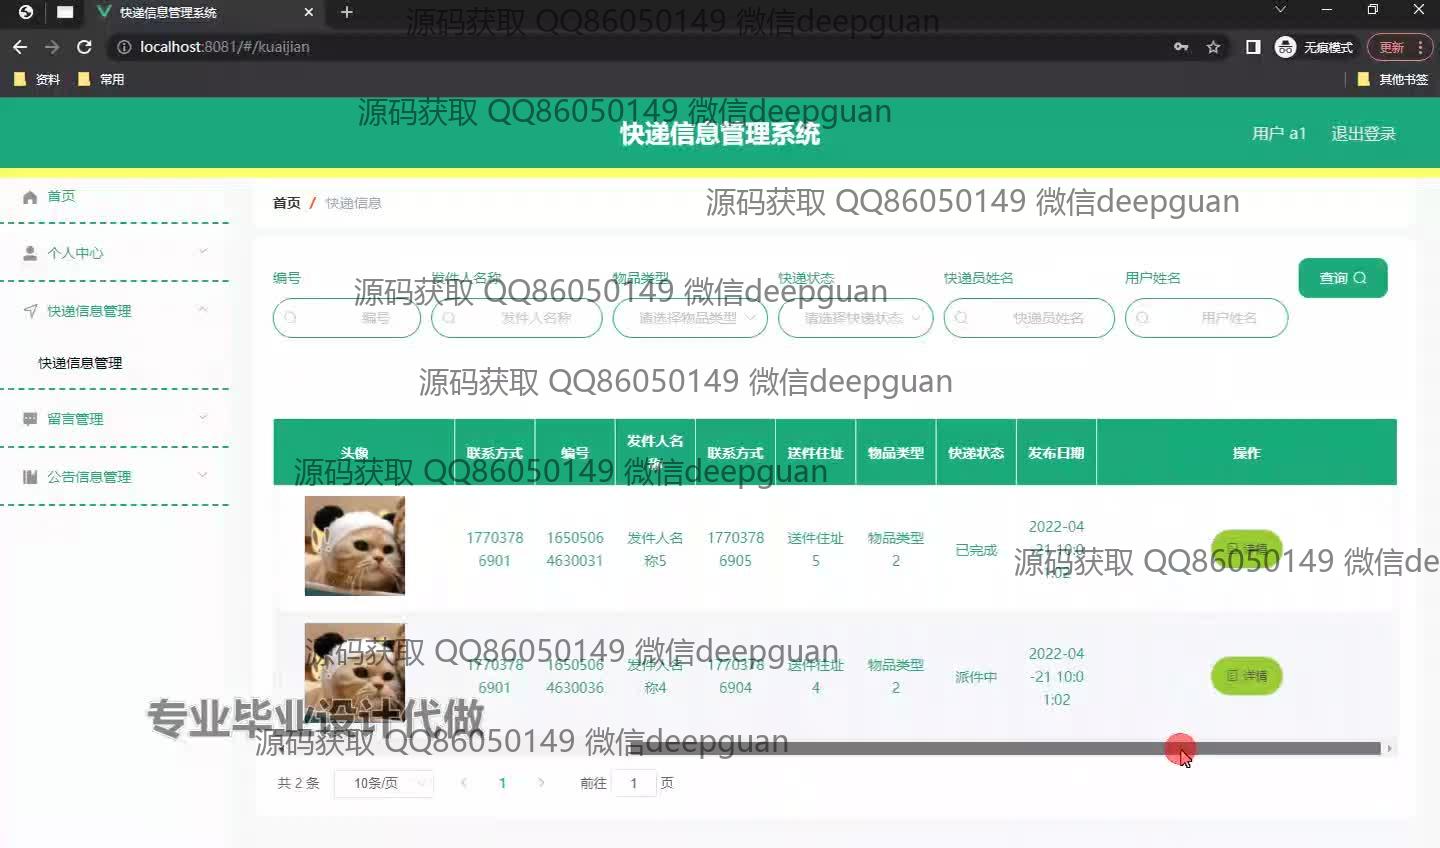
Task: Click the 首页 home icon in sidebar
Action: pos(29,196)
